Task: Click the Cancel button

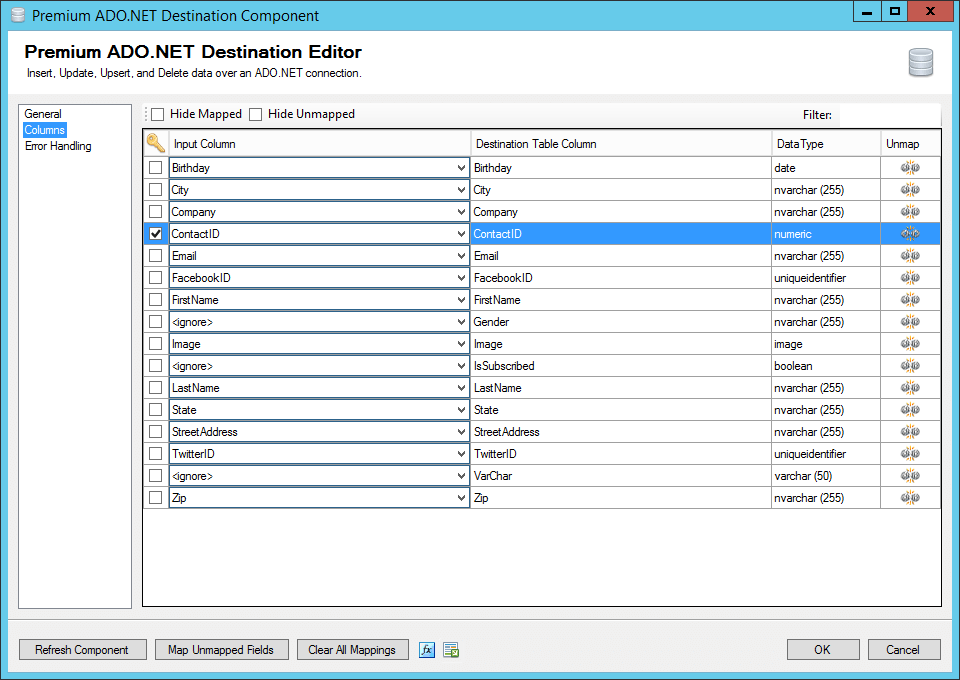Action: pos(904,650)
